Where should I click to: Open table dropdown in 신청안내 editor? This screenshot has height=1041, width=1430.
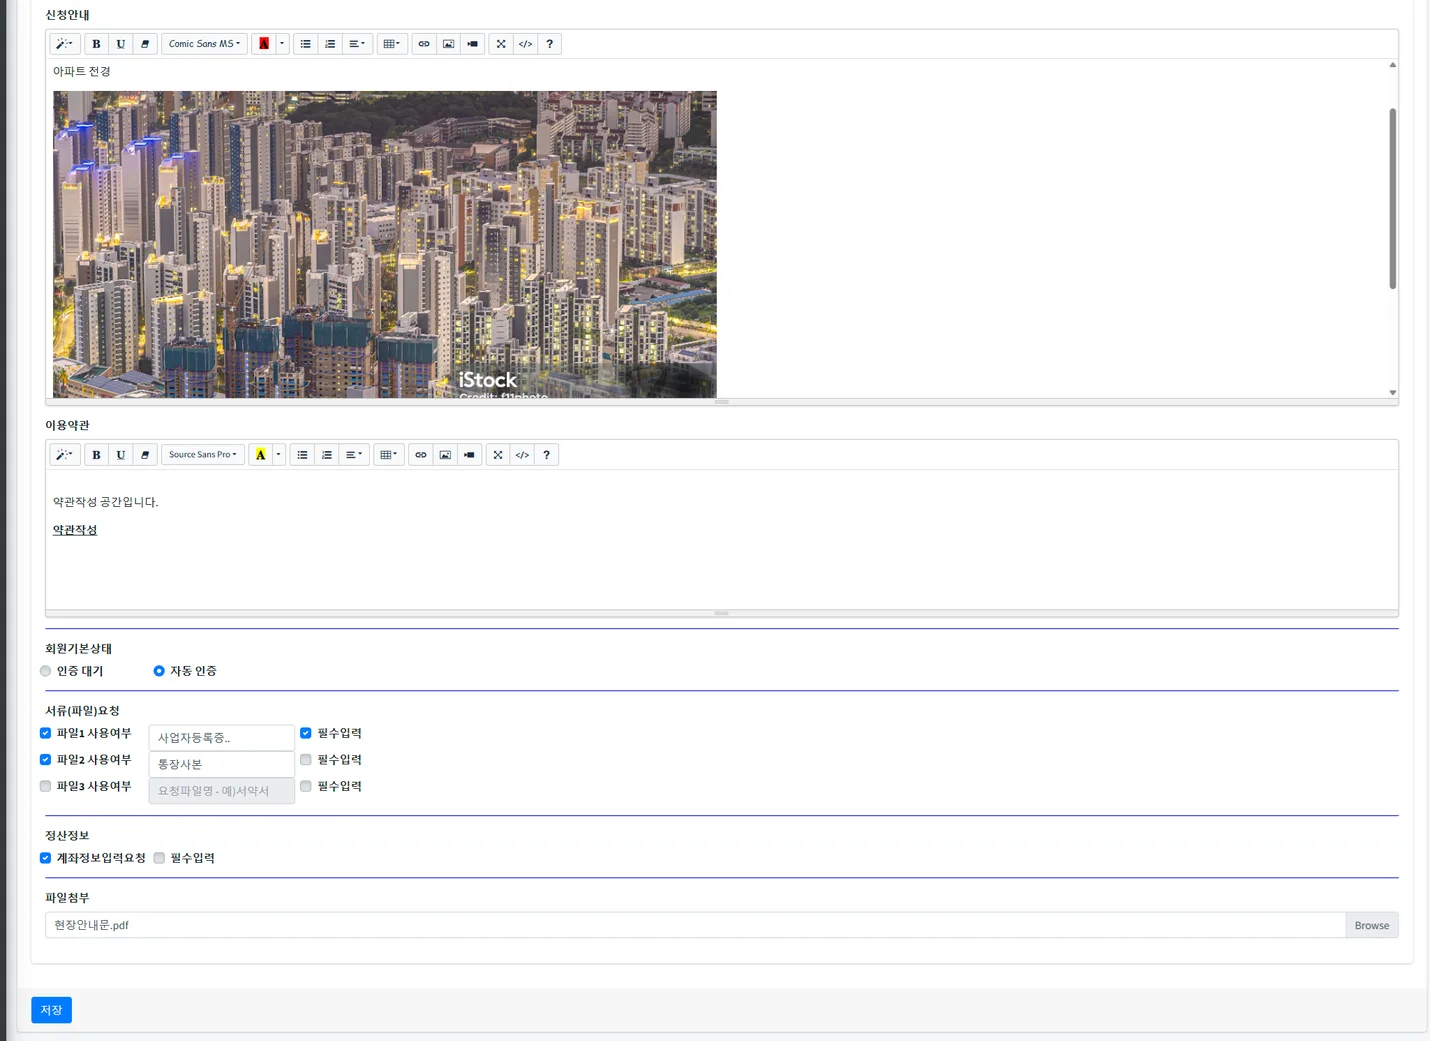coord(392,44)
